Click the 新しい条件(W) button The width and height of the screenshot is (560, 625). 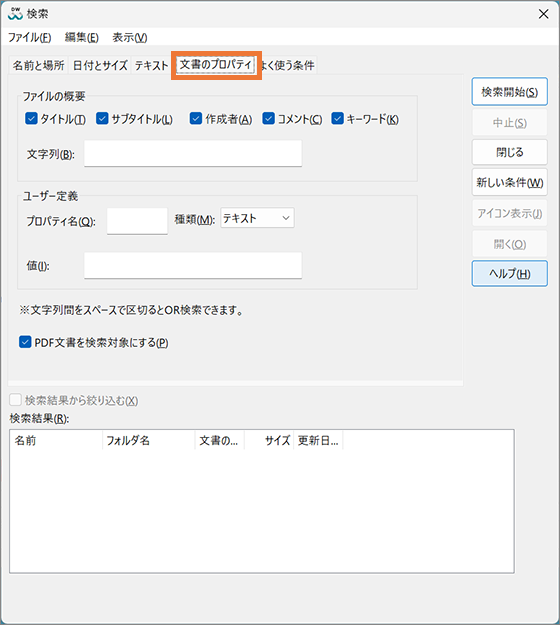click(509, 183)
